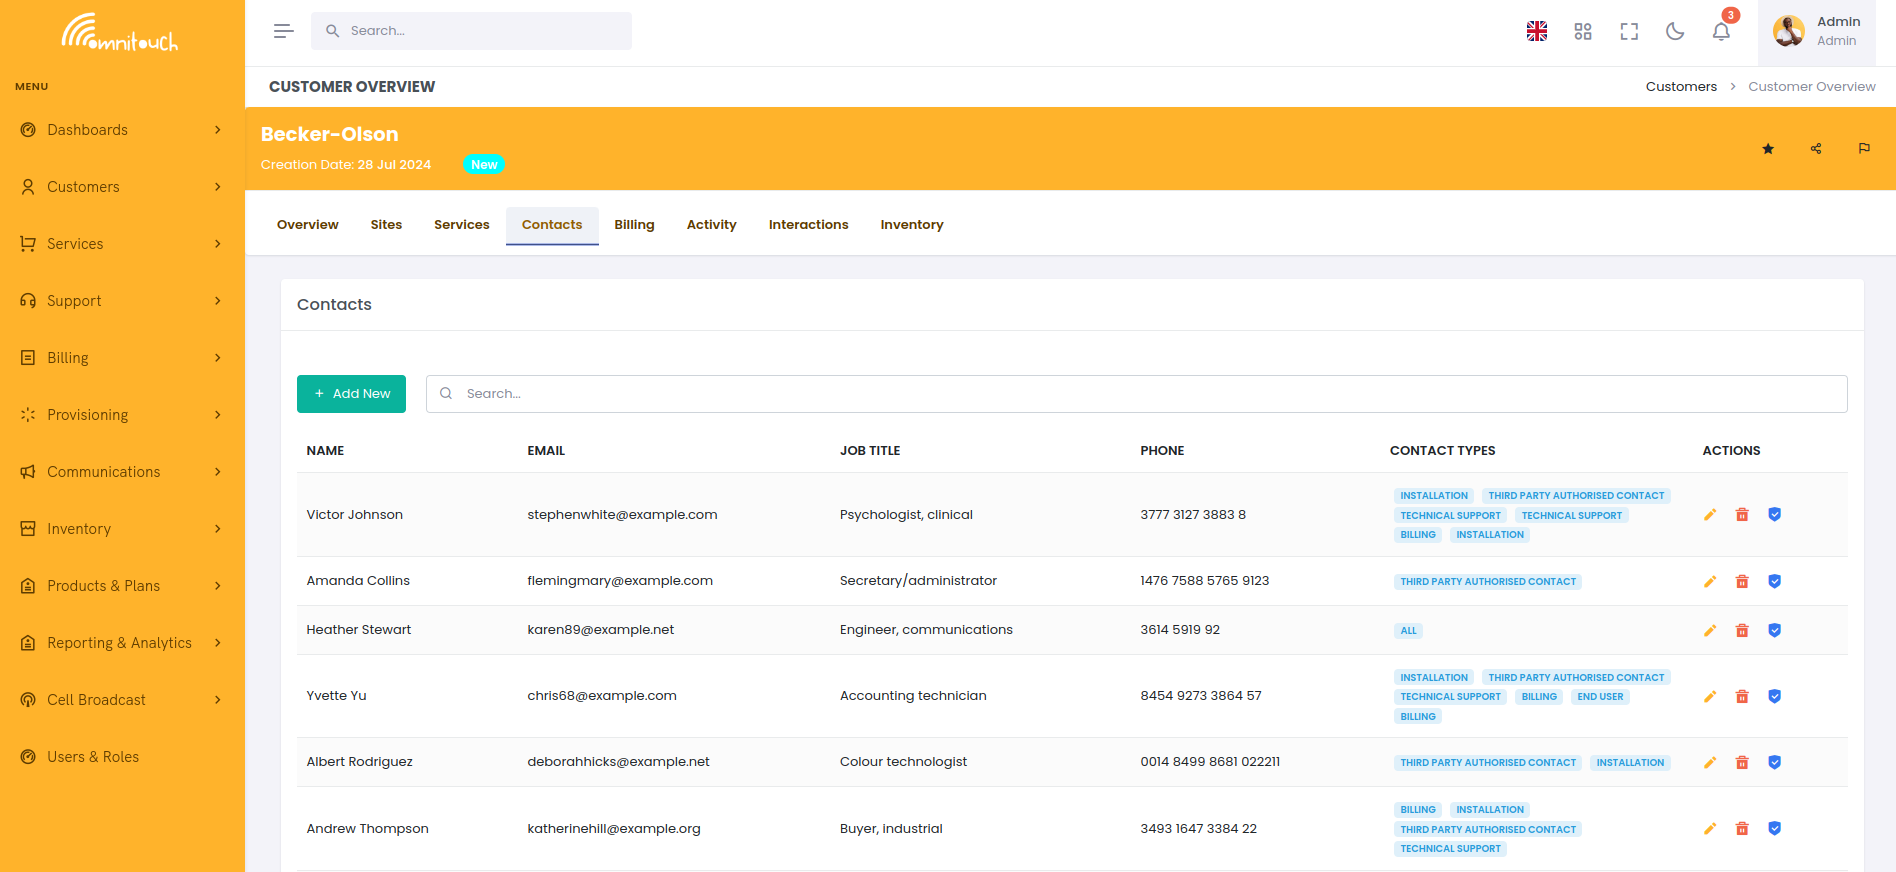1896x872 pixels.
Task: Toggle fullscreen mode
Action: tap(1629, 31)
